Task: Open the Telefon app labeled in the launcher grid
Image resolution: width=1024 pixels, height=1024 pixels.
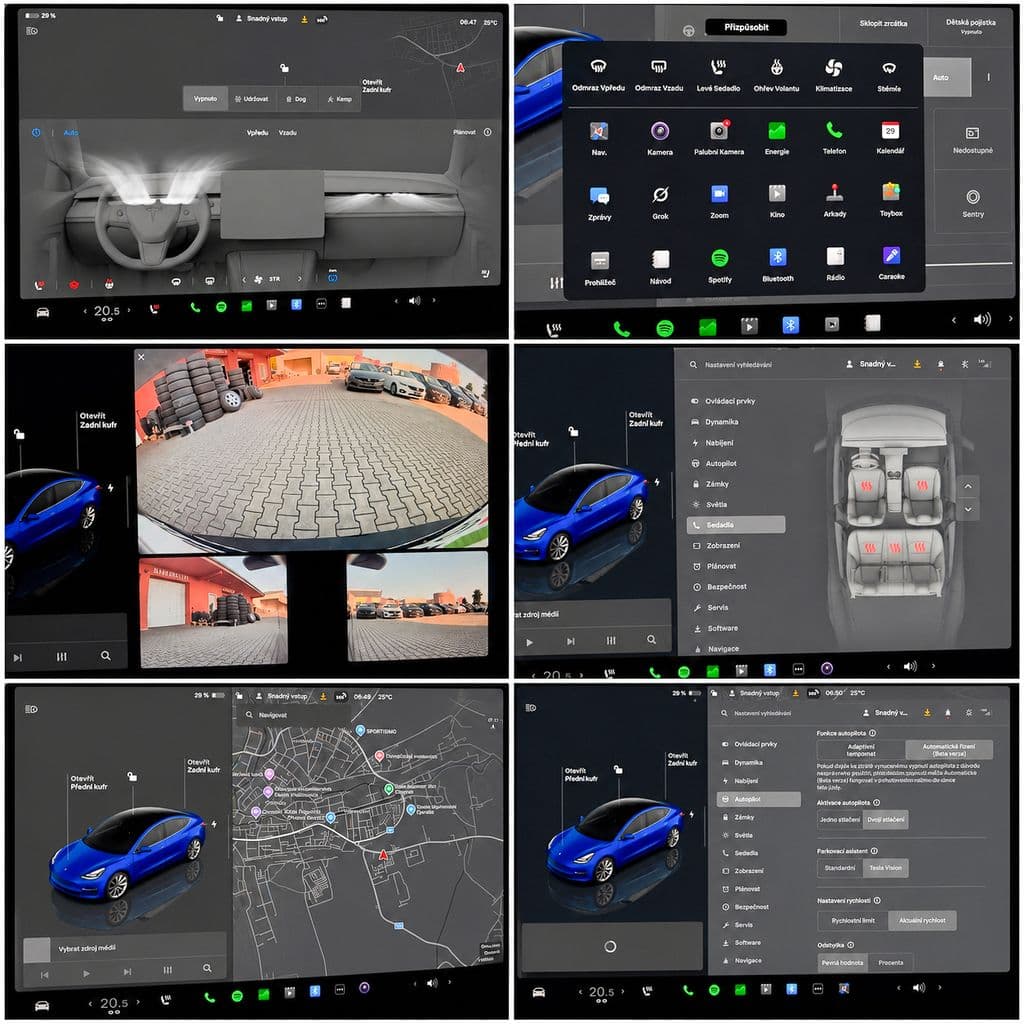Action: pos(834,138)
